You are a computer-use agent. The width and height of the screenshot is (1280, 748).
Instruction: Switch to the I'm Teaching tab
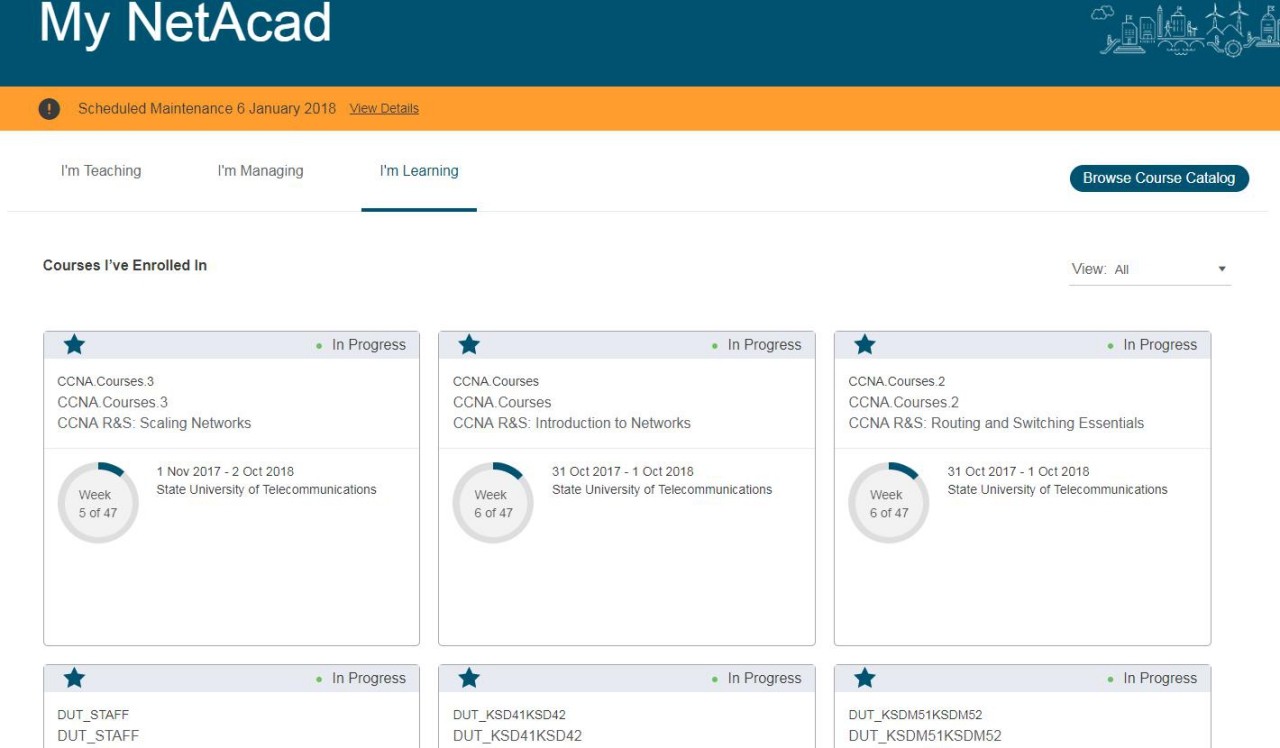pyautogui.click(x=101, y=171)
